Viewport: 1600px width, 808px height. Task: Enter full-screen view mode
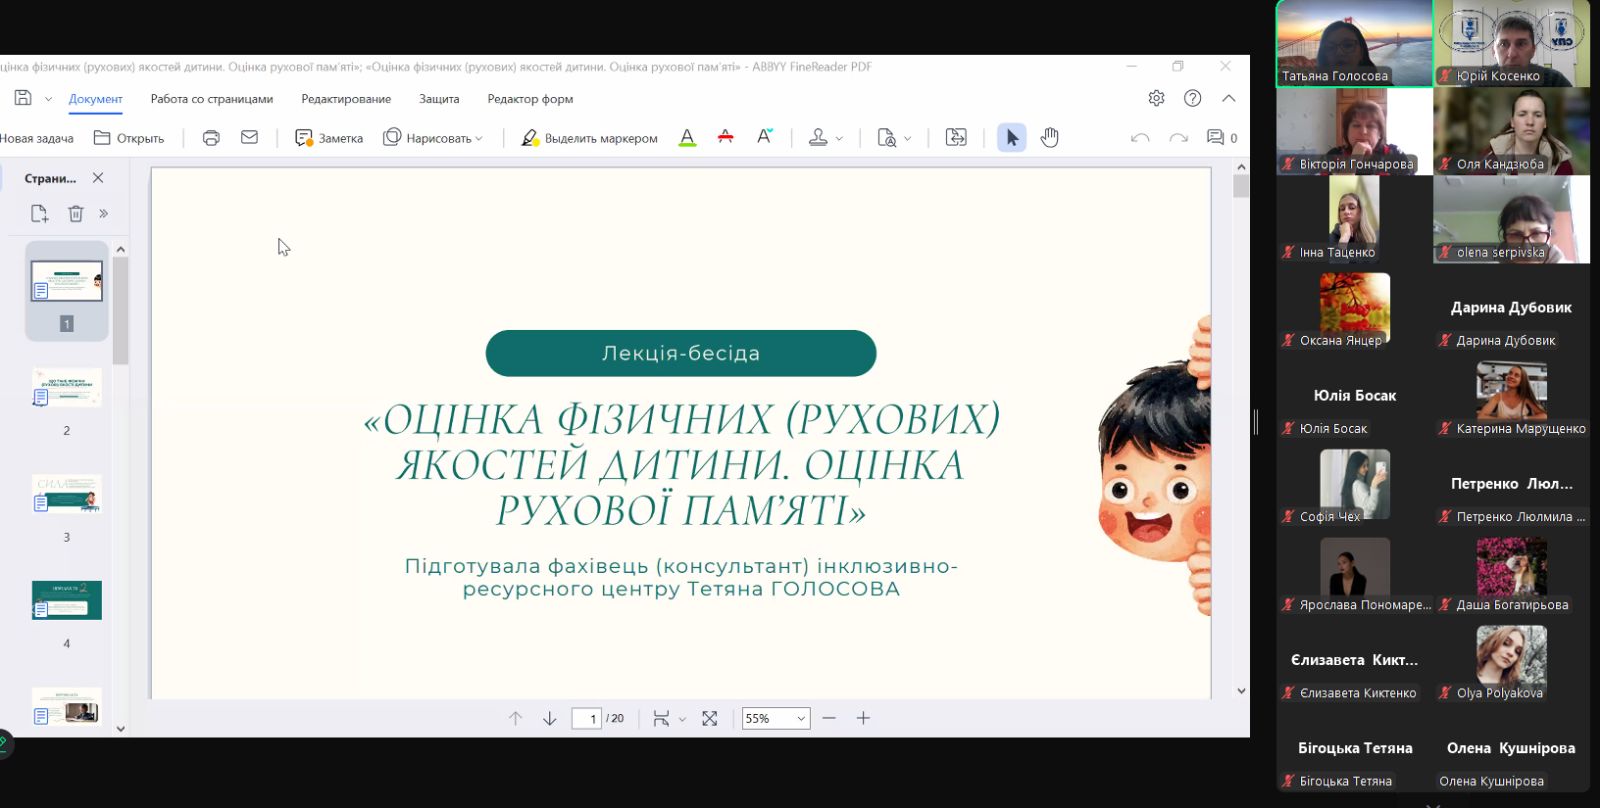(x=710, y=718)
